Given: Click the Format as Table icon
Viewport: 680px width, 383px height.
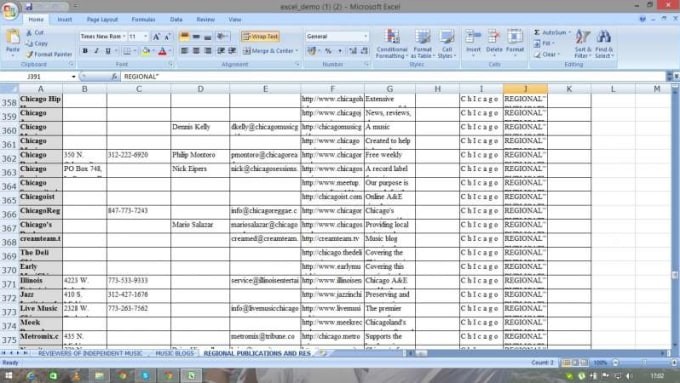Looking at the screenshot, I should pyautogui.click(x=422, y=44).
